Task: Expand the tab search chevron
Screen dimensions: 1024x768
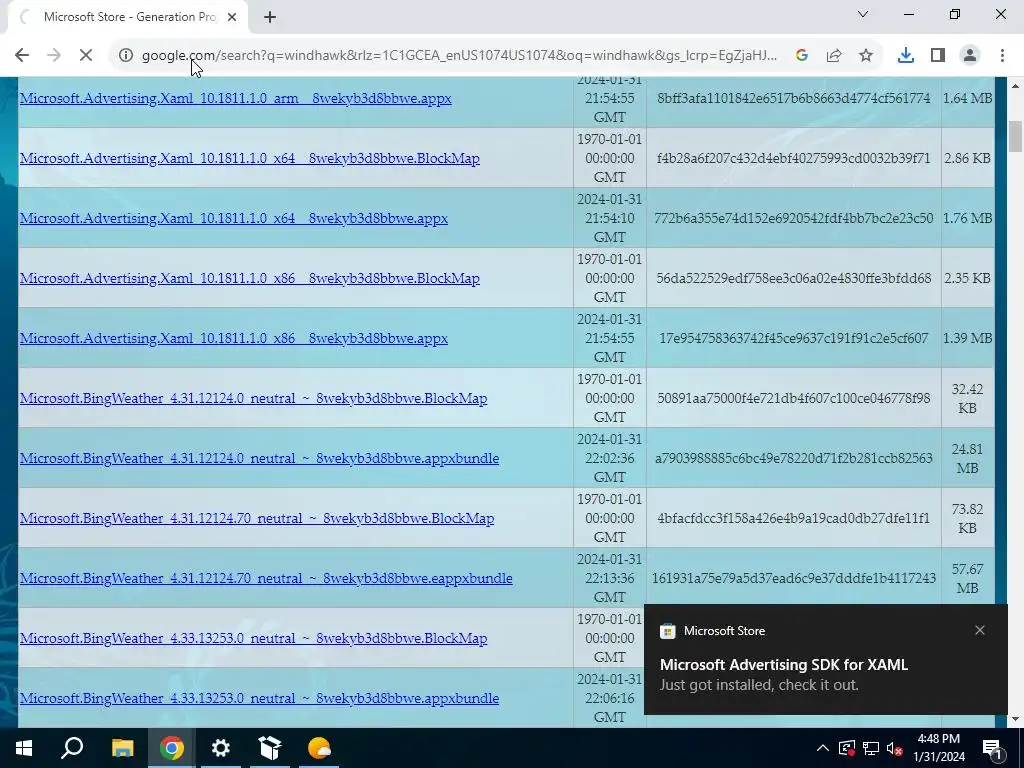Action: [x=863, y=14]
